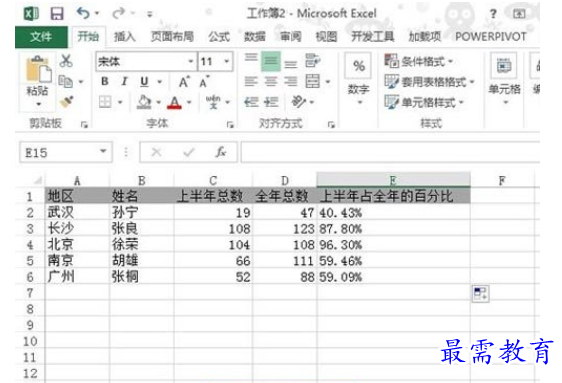Toggle Underline formatting
Viewport: 562px width, 383px height.
[144, 82]
